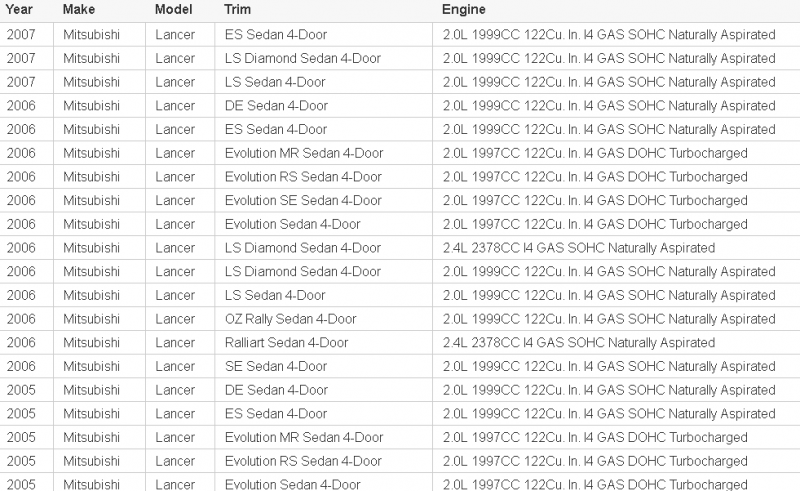Click the Ralliart Sedan 4-Door trim cell
Screen dimensions: 800x491
[287, 343]
